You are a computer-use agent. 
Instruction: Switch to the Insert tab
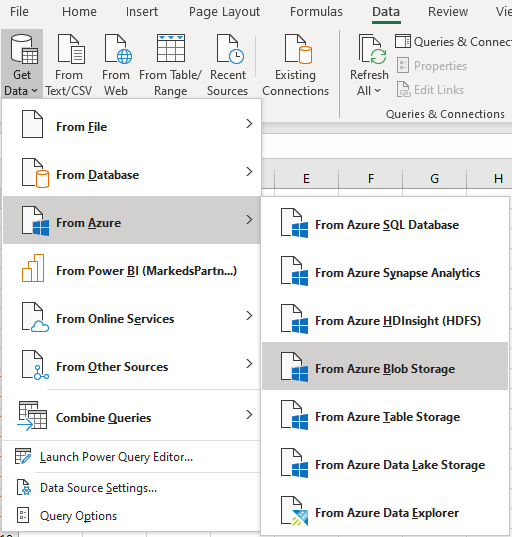142,12
